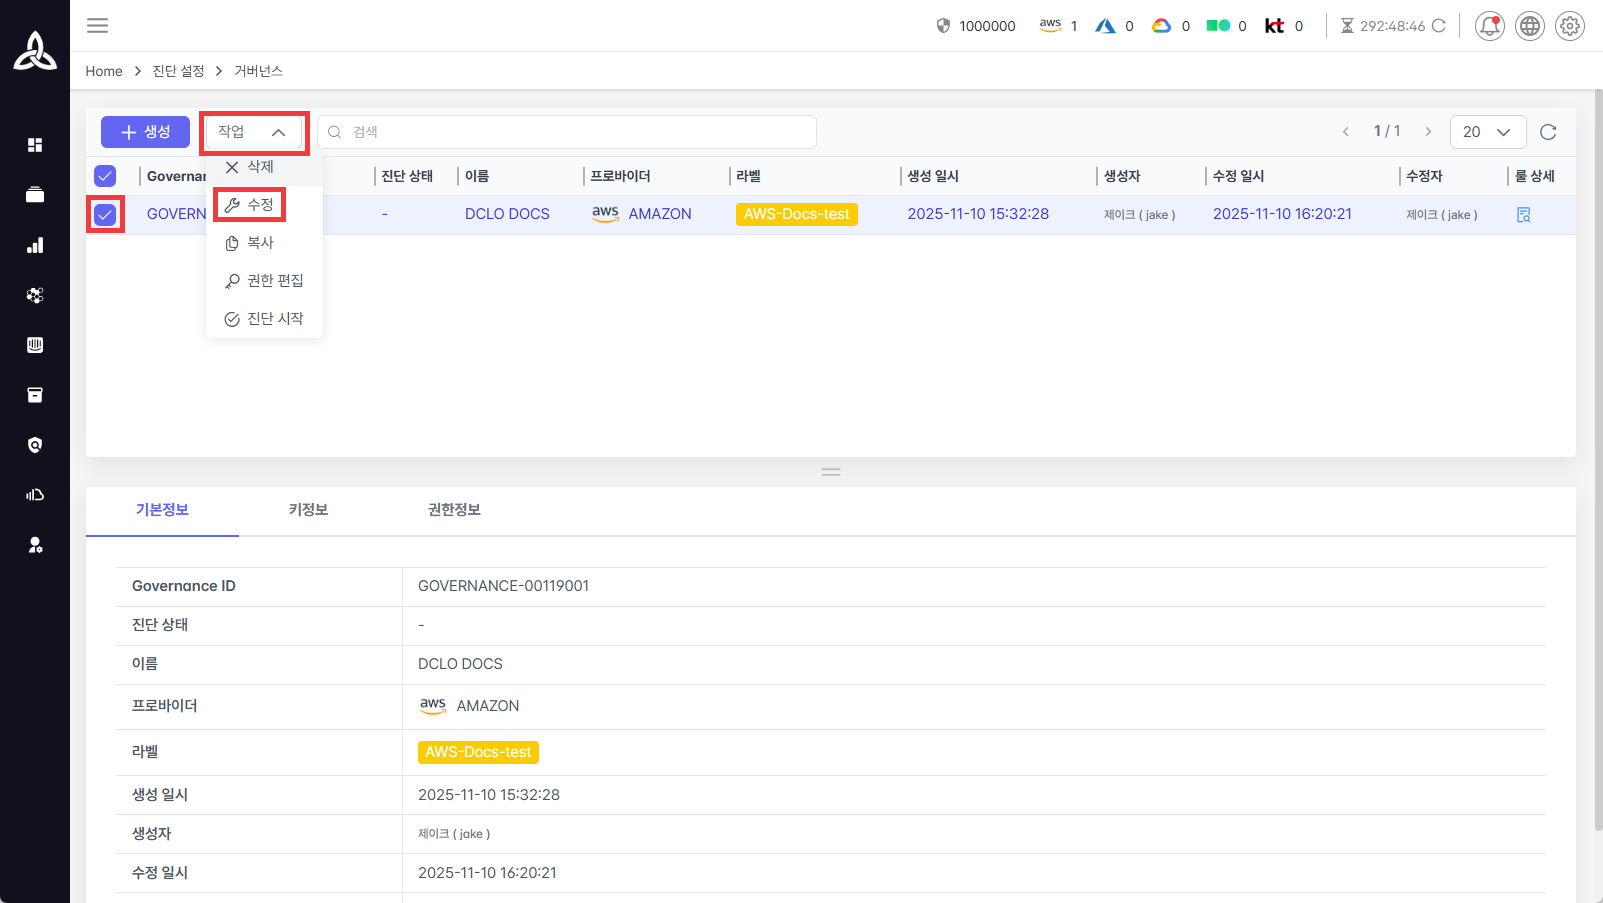Image resolution: width=1603 pixels, height=903 pixels.
Task: Toggle the select-all header checkbox
Action: (x=105, y=176)
